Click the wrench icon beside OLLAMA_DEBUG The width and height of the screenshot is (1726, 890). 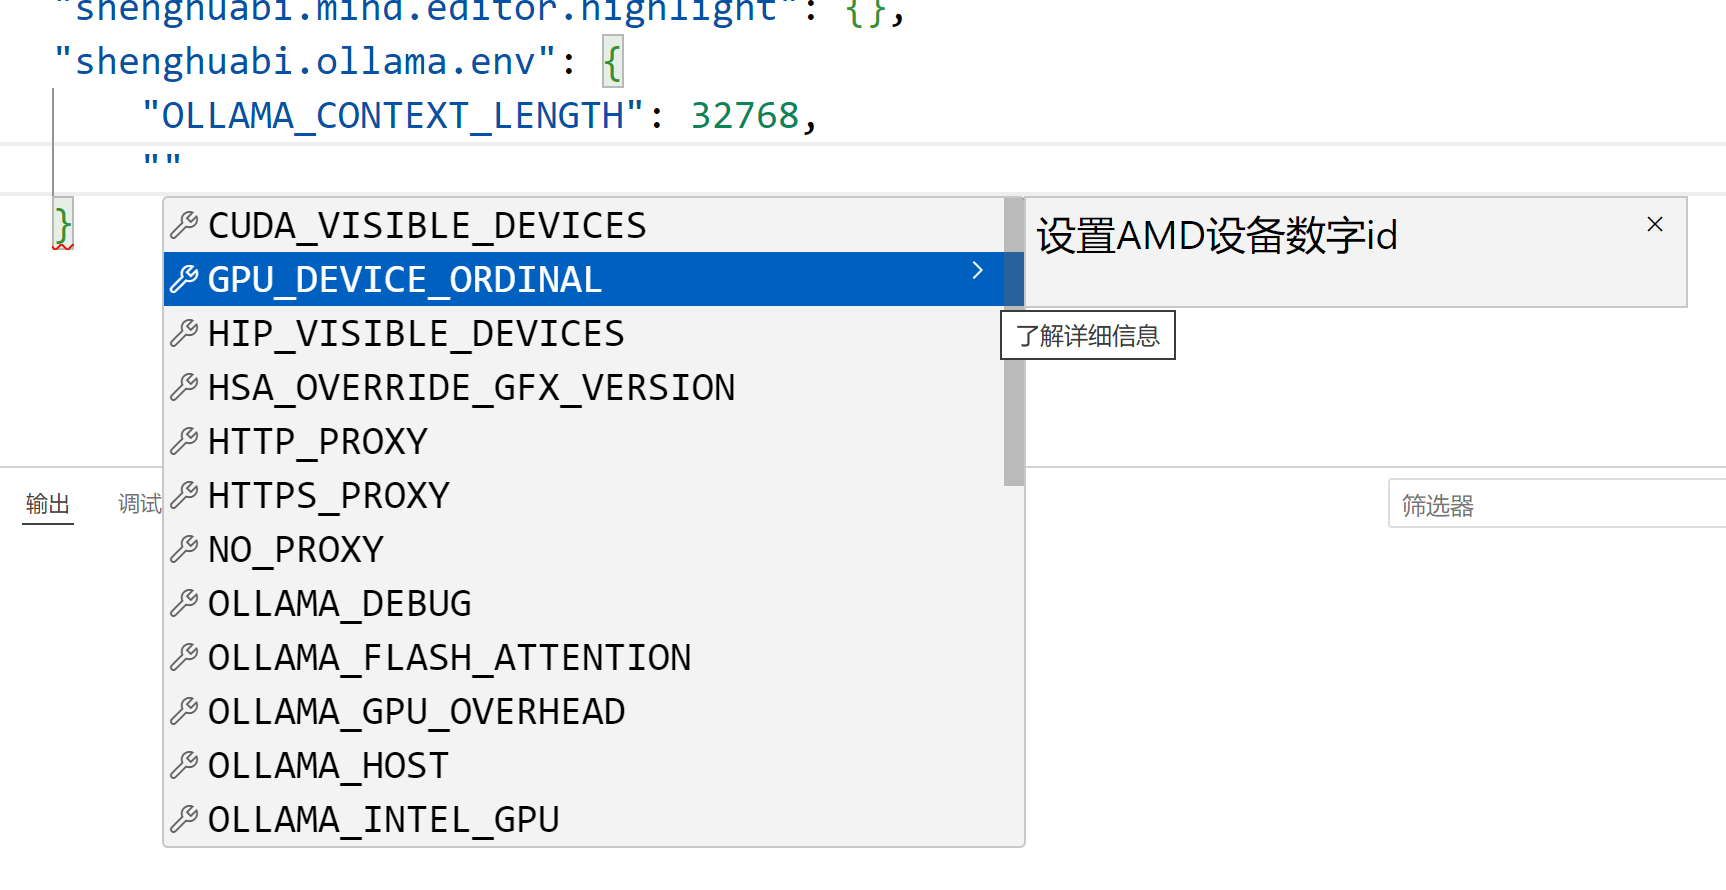click(184, 604)
